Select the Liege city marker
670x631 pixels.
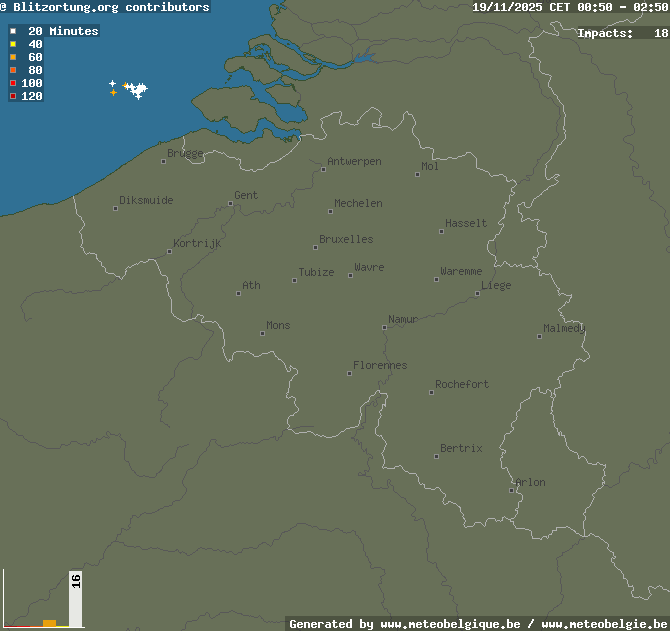point(477,293)
